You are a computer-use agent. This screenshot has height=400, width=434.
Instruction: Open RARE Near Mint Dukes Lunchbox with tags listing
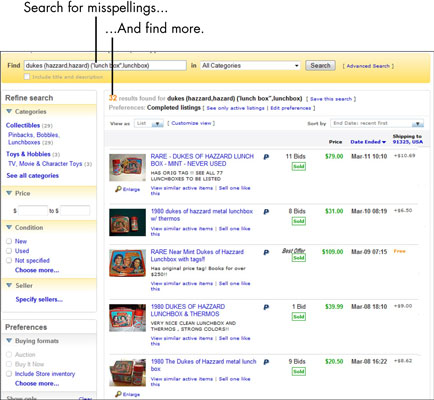pos(197,255)
